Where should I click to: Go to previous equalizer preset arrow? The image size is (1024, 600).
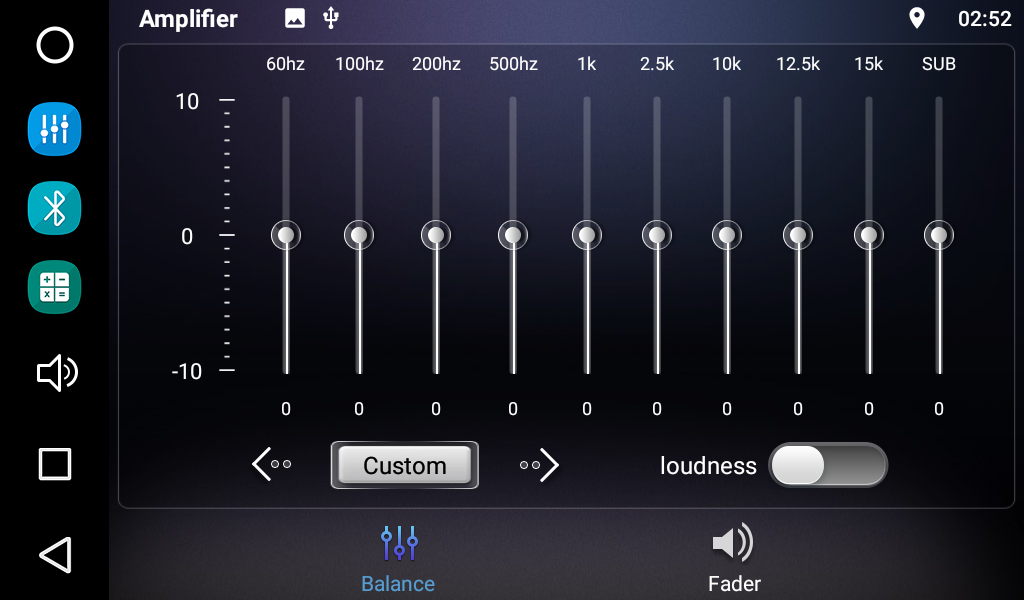point(271,465)
